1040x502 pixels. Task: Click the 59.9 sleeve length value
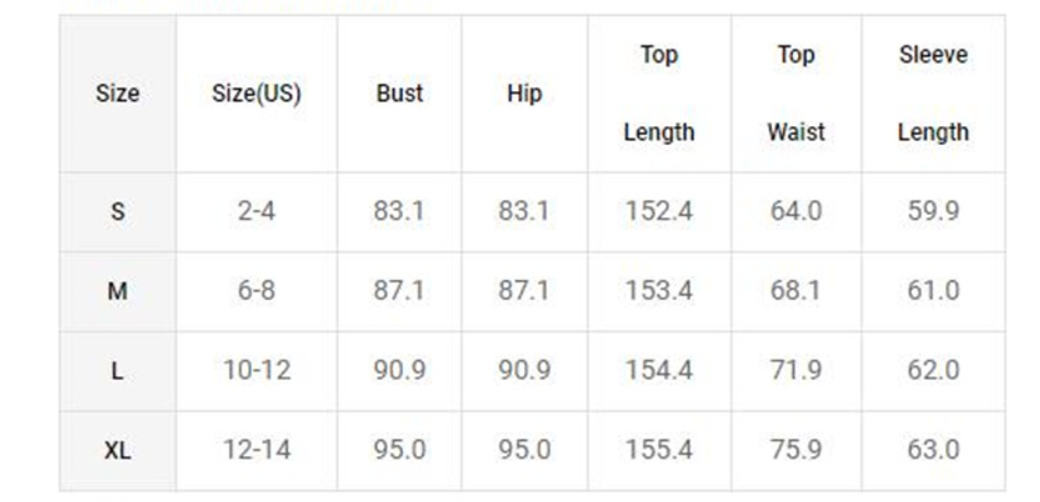point(933,212)
